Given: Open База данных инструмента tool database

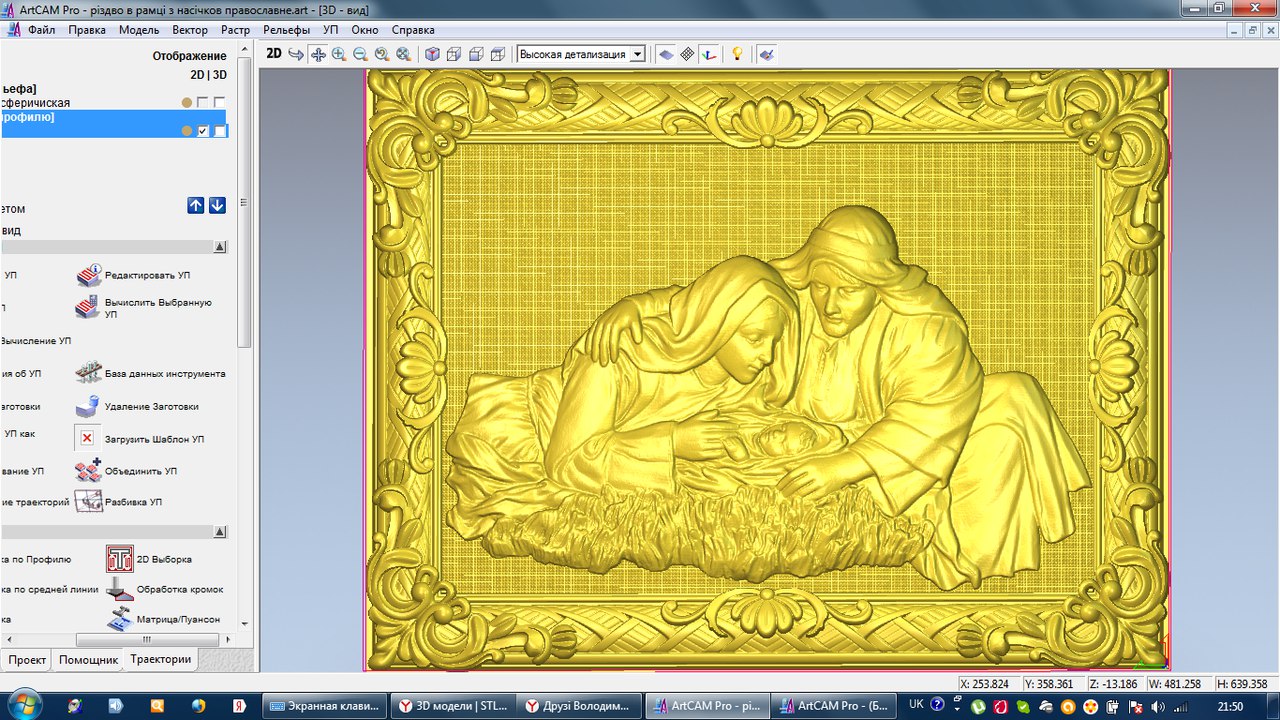Looking at the screenshot, I should click(x=89, y=373).
